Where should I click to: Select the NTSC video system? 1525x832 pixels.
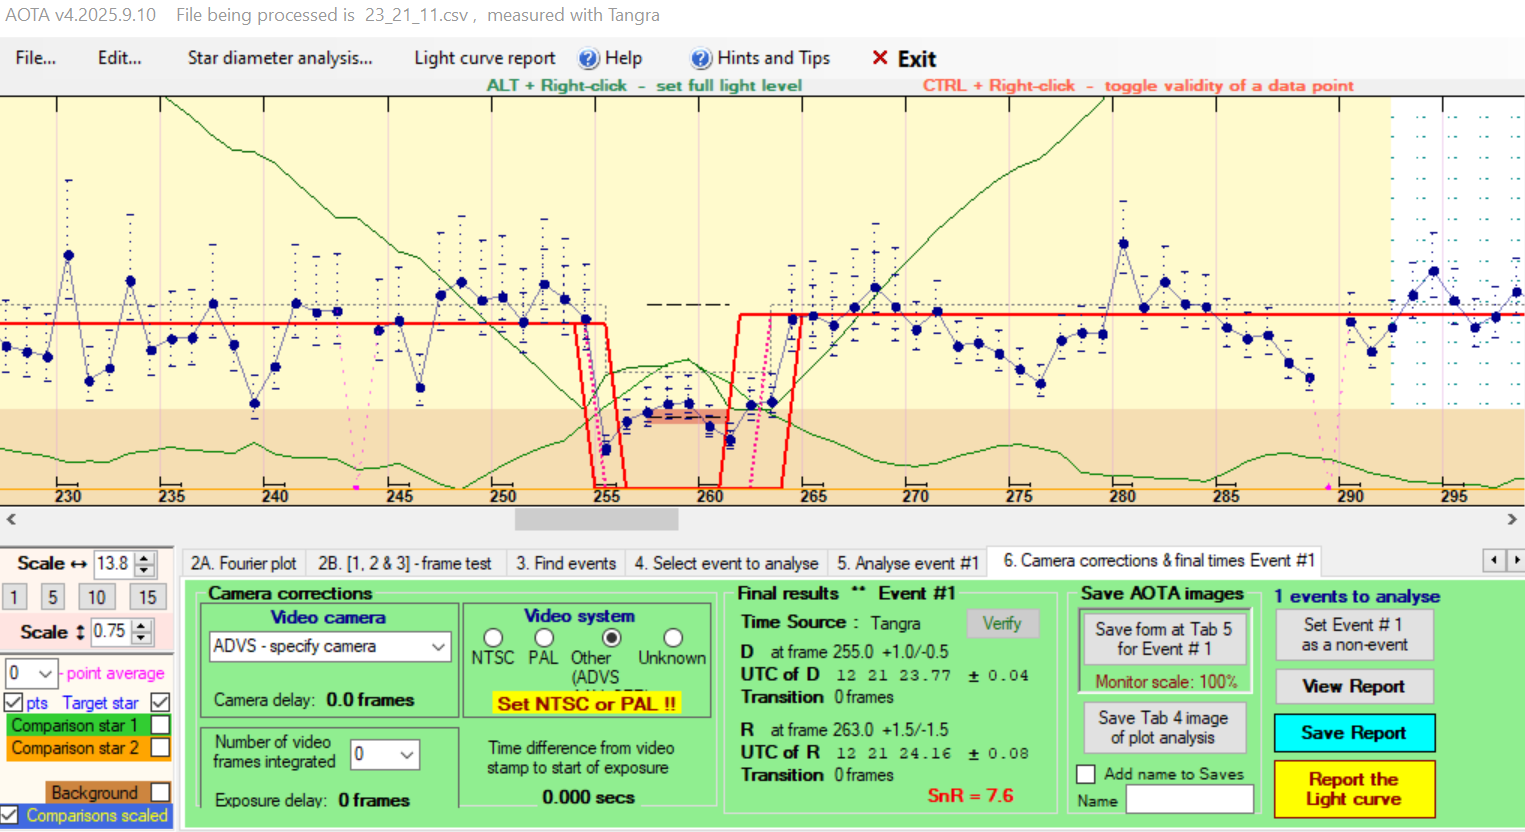[x=493, y=637]
